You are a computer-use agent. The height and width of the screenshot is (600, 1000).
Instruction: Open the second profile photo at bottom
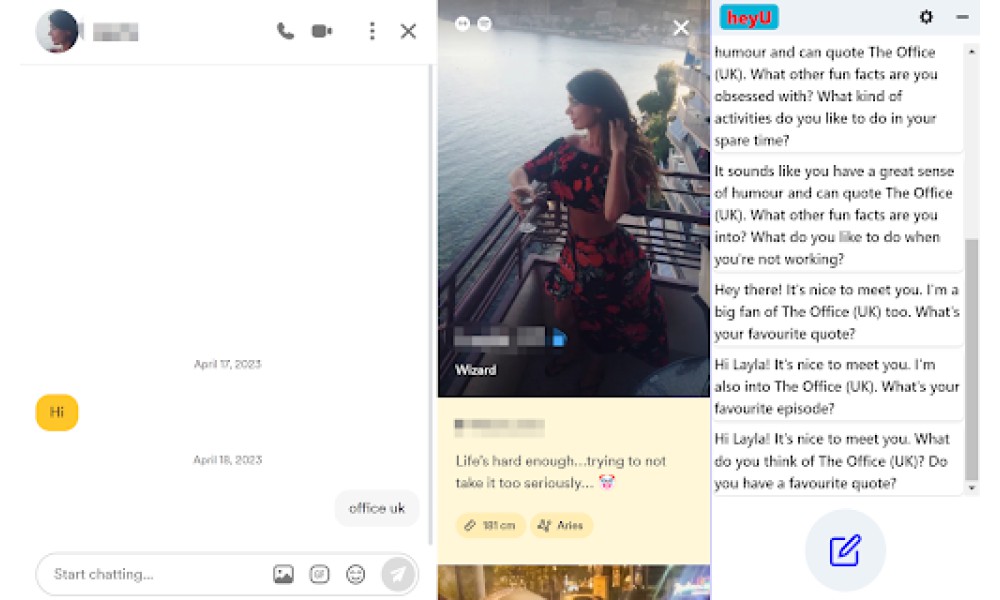(573, 582)
